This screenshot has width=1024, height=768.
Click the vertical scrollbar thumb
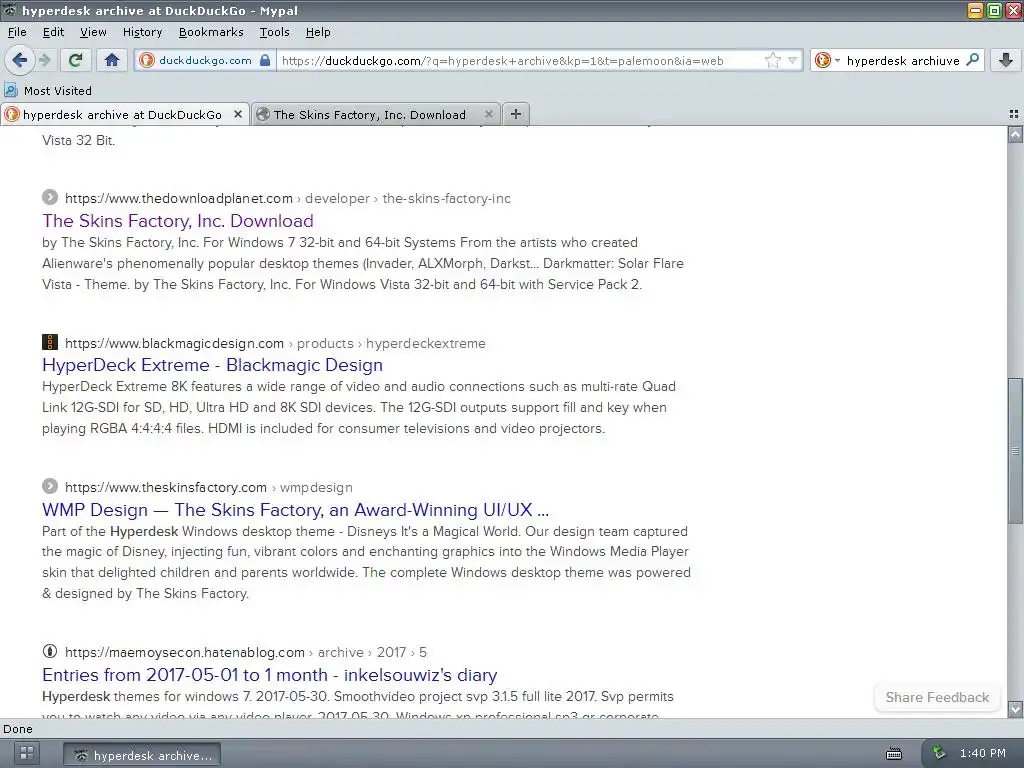pyautogui.click(x=1016, y=450)
